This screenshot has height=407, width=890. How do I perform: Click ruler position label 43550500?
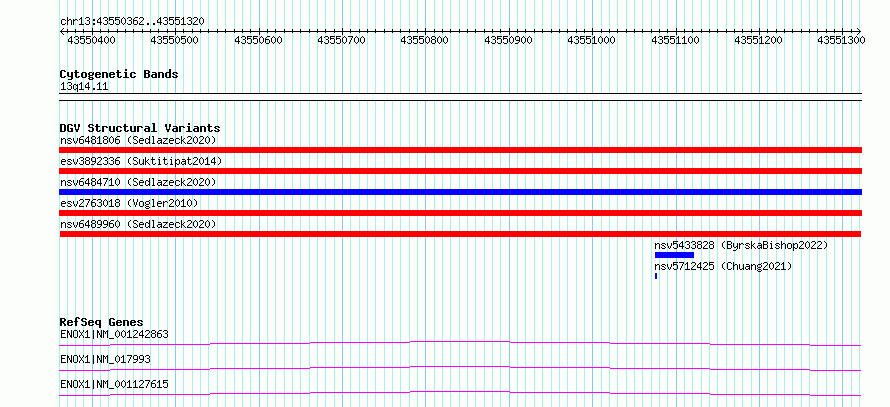point(175,40)
